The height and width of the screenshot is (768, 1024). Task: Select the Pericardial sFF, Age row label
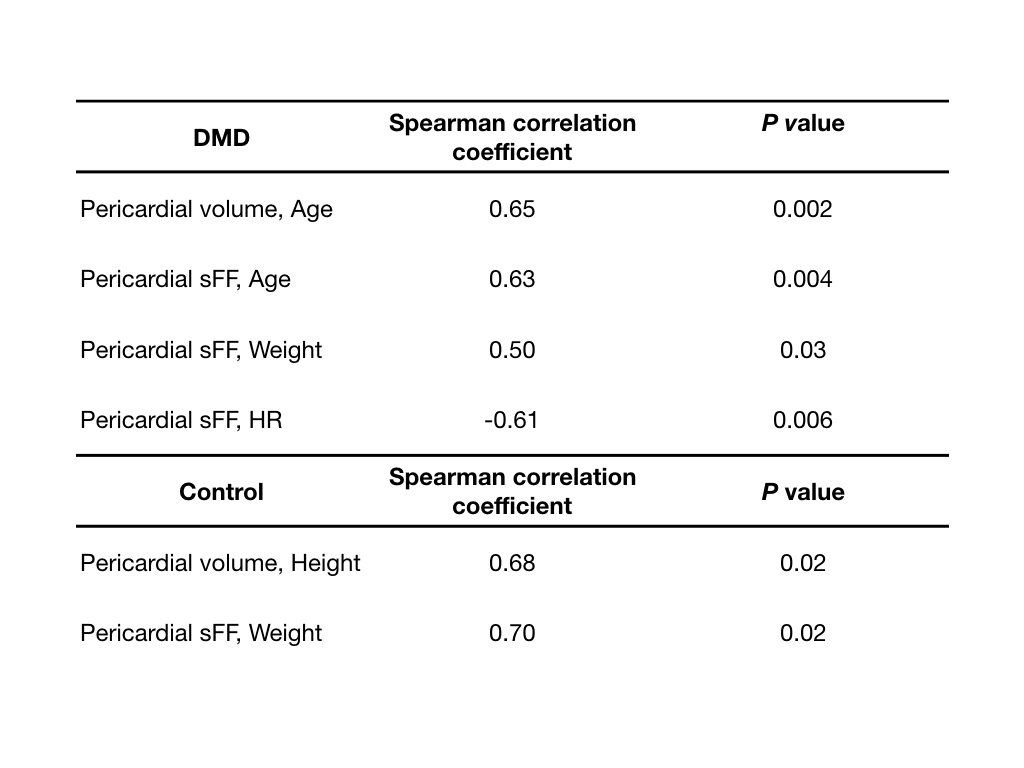[x=185, y=279]
